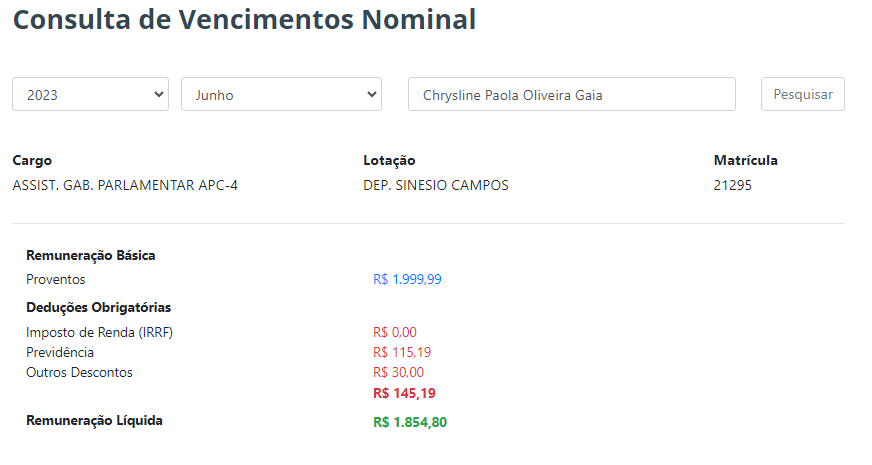872x465 pixels.
Task: Open the 2023 year dropdown
Action: click(90, 94)
